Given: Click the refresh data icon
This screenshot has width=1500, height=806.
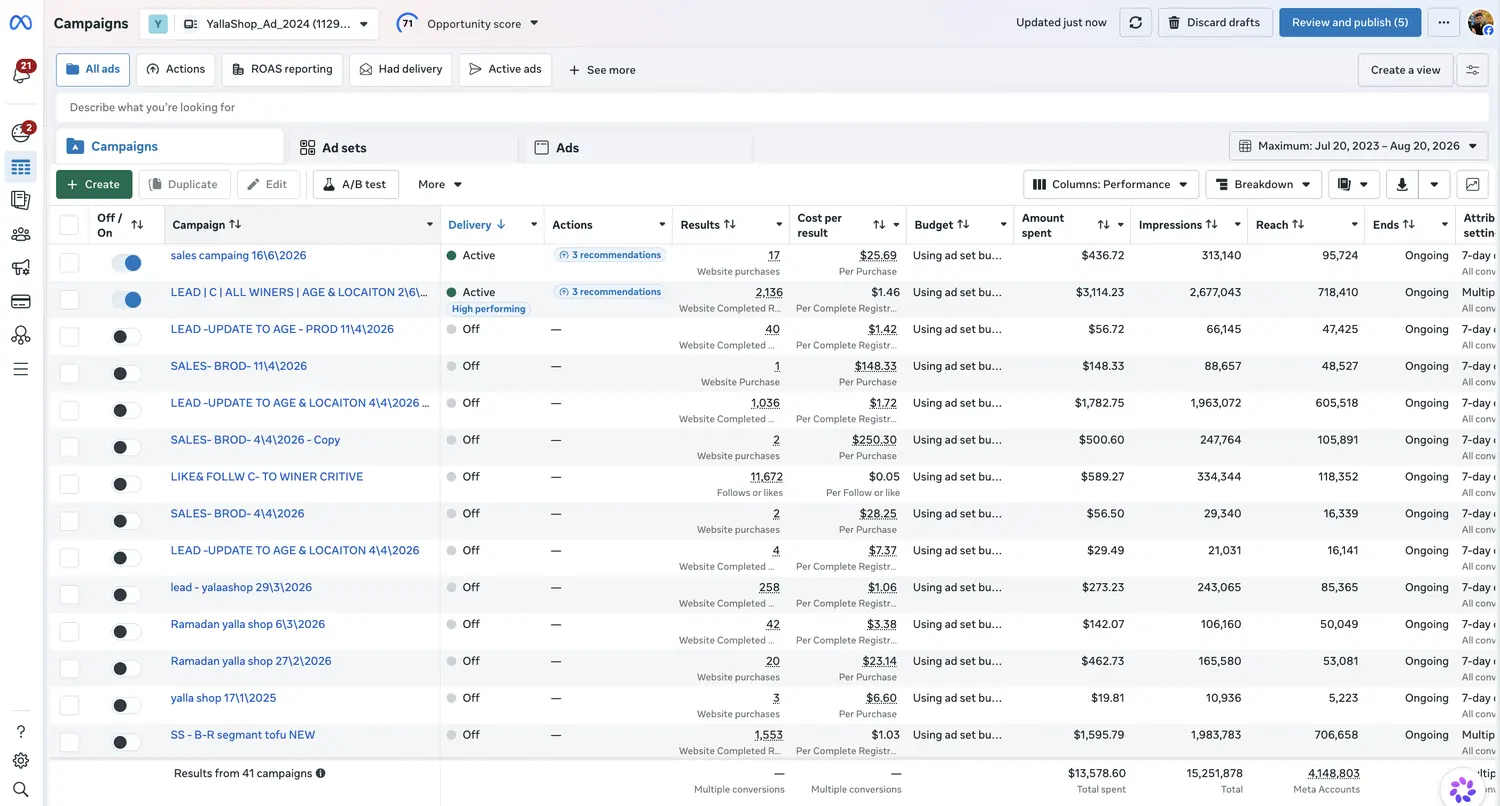Looking at the screenshot, I should [1135, 23].
